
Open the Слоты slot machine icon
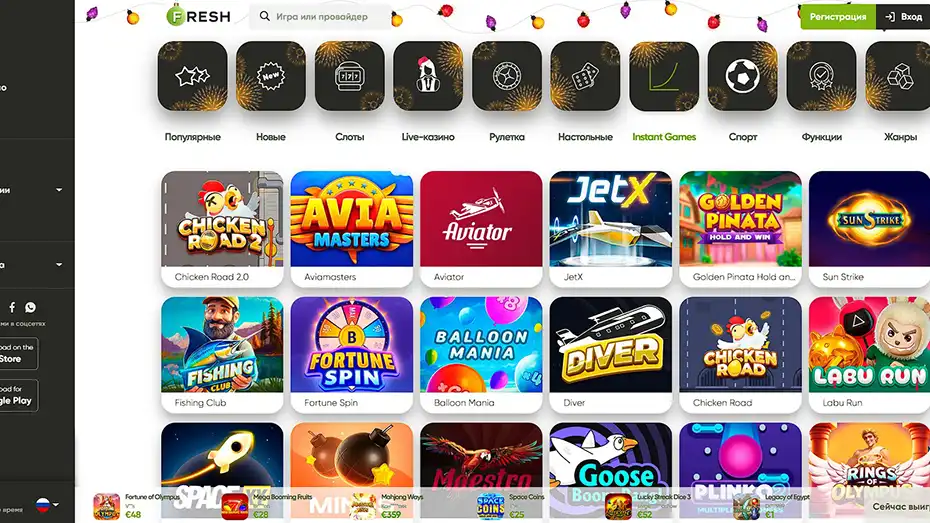point(349,76)
